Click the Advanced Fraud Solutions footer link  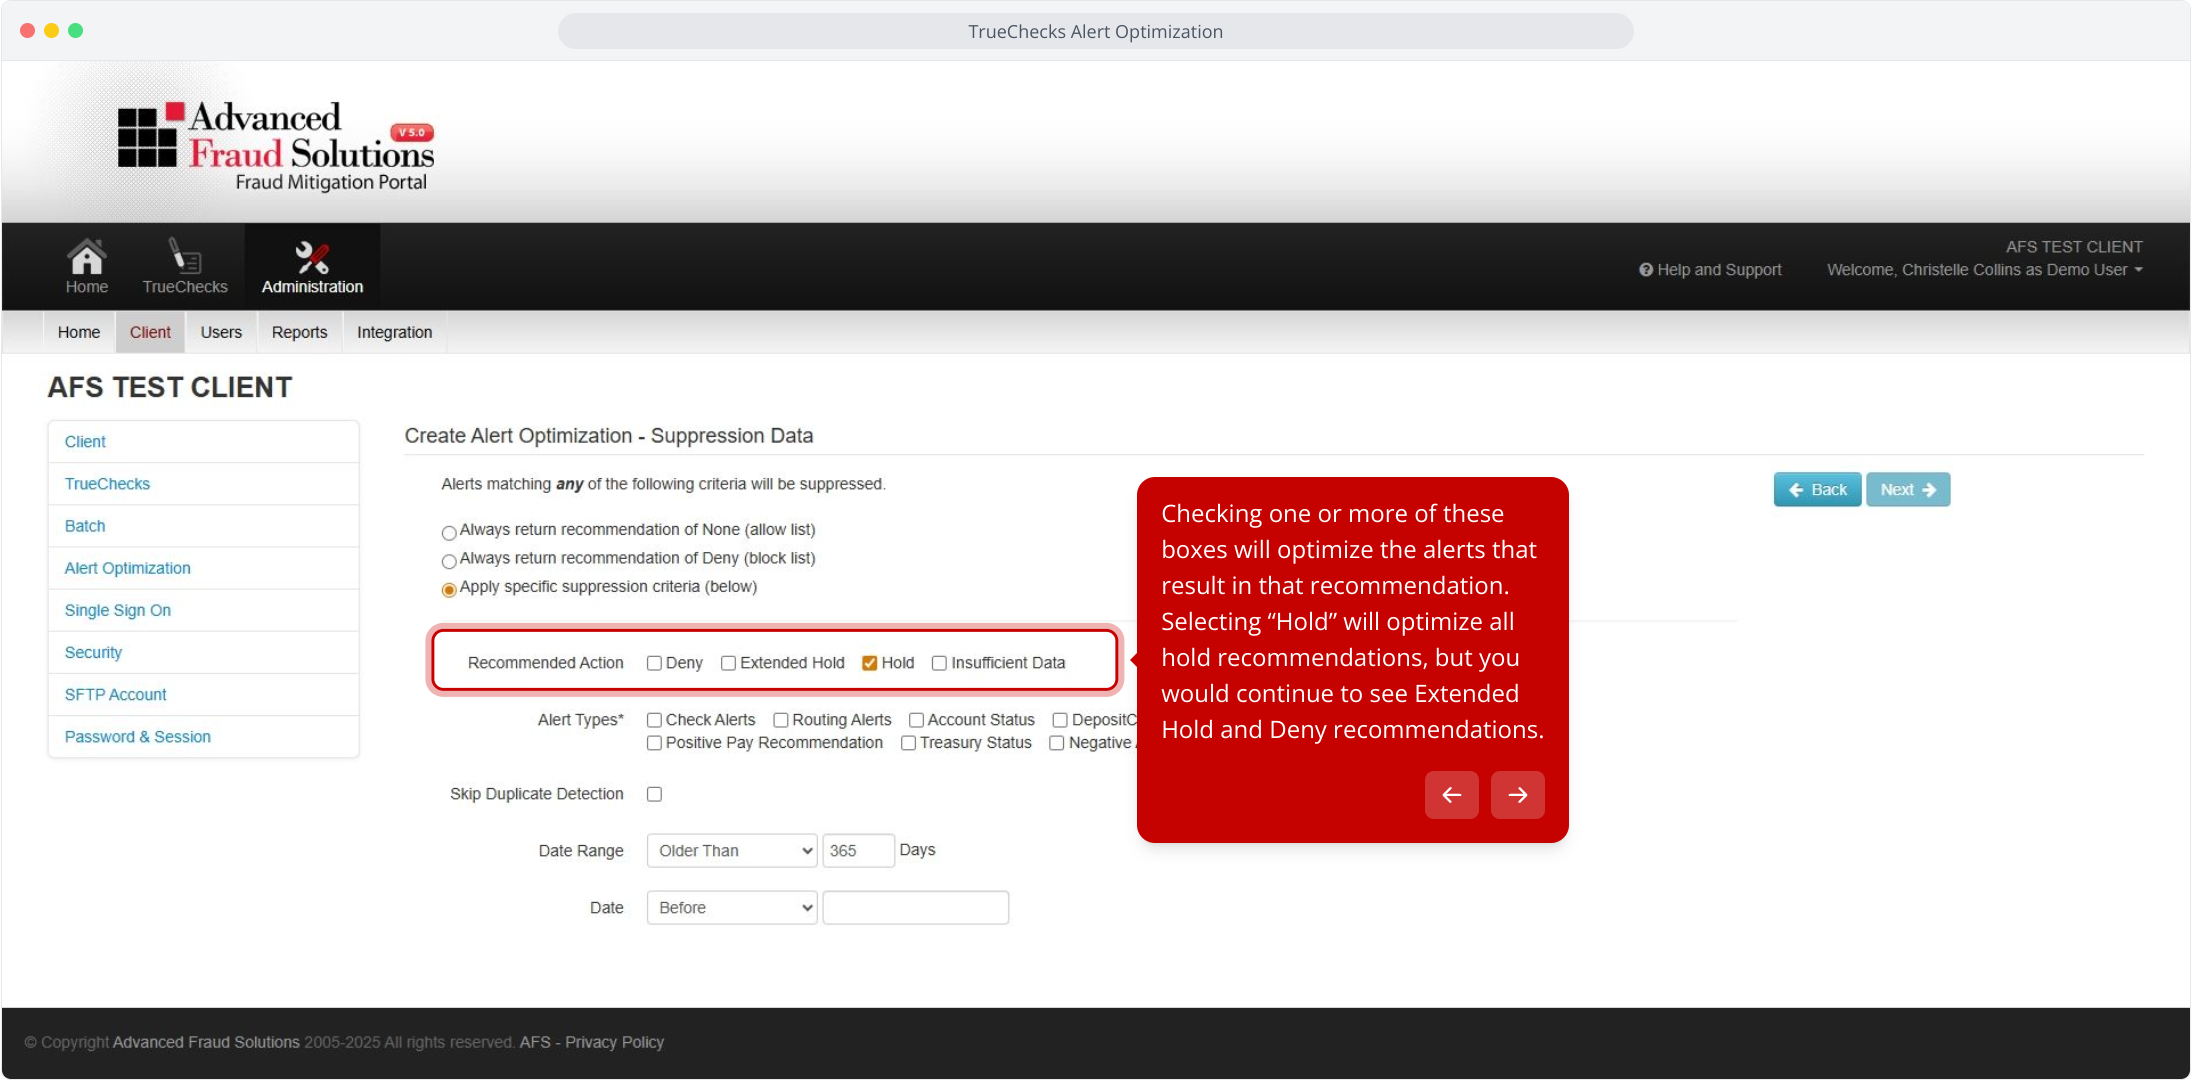point(206,1042)
